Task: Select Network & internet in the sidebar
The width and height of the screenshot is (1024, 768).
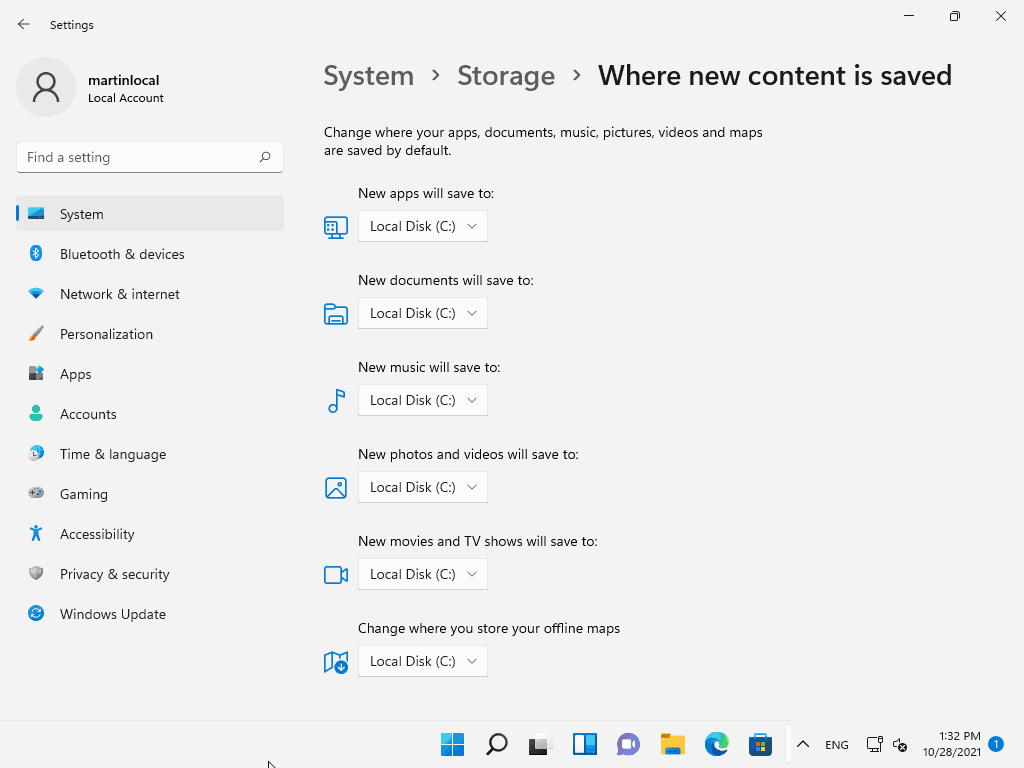Action: coord(119,294)
